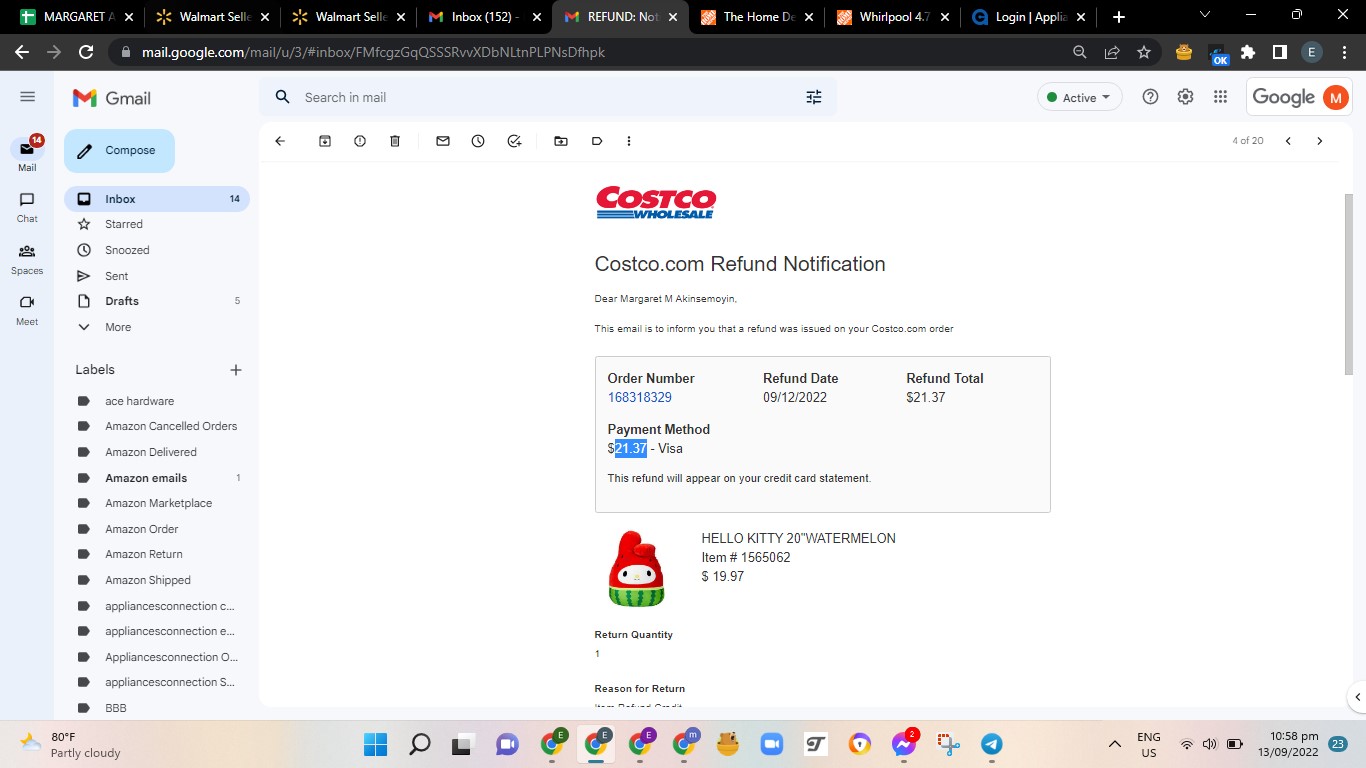Screen dimensions: 1366x768
Task: Go to the newer email arrow
Action: pyautogui.click(x=1288, y=141)
